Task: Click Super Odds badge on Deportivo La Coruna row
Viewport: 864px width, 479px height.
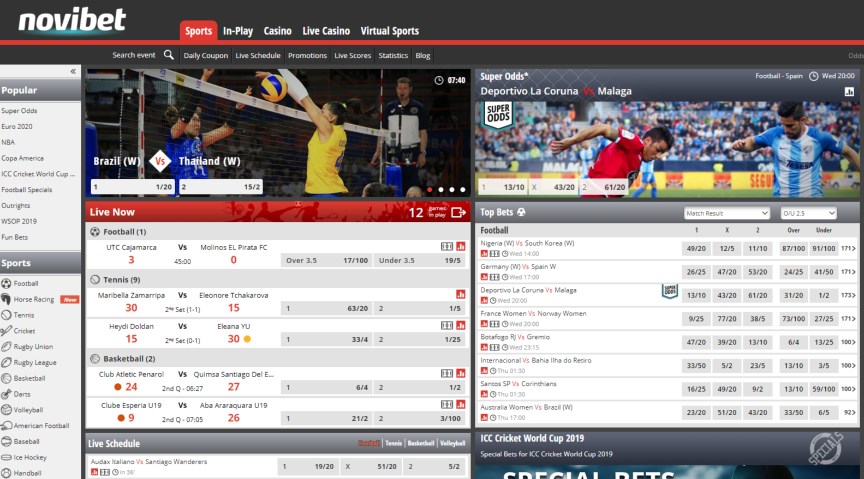Action: 669,291
